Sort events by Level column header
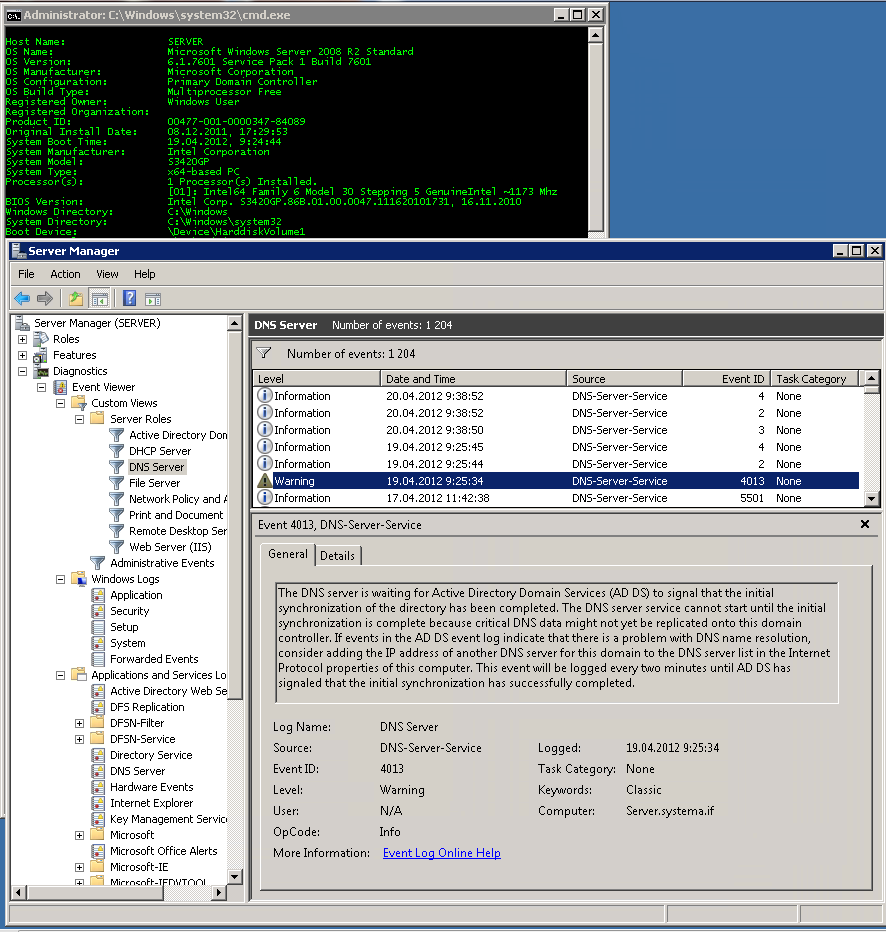This screenshot has height=932, width=886. tap(317, 379)
